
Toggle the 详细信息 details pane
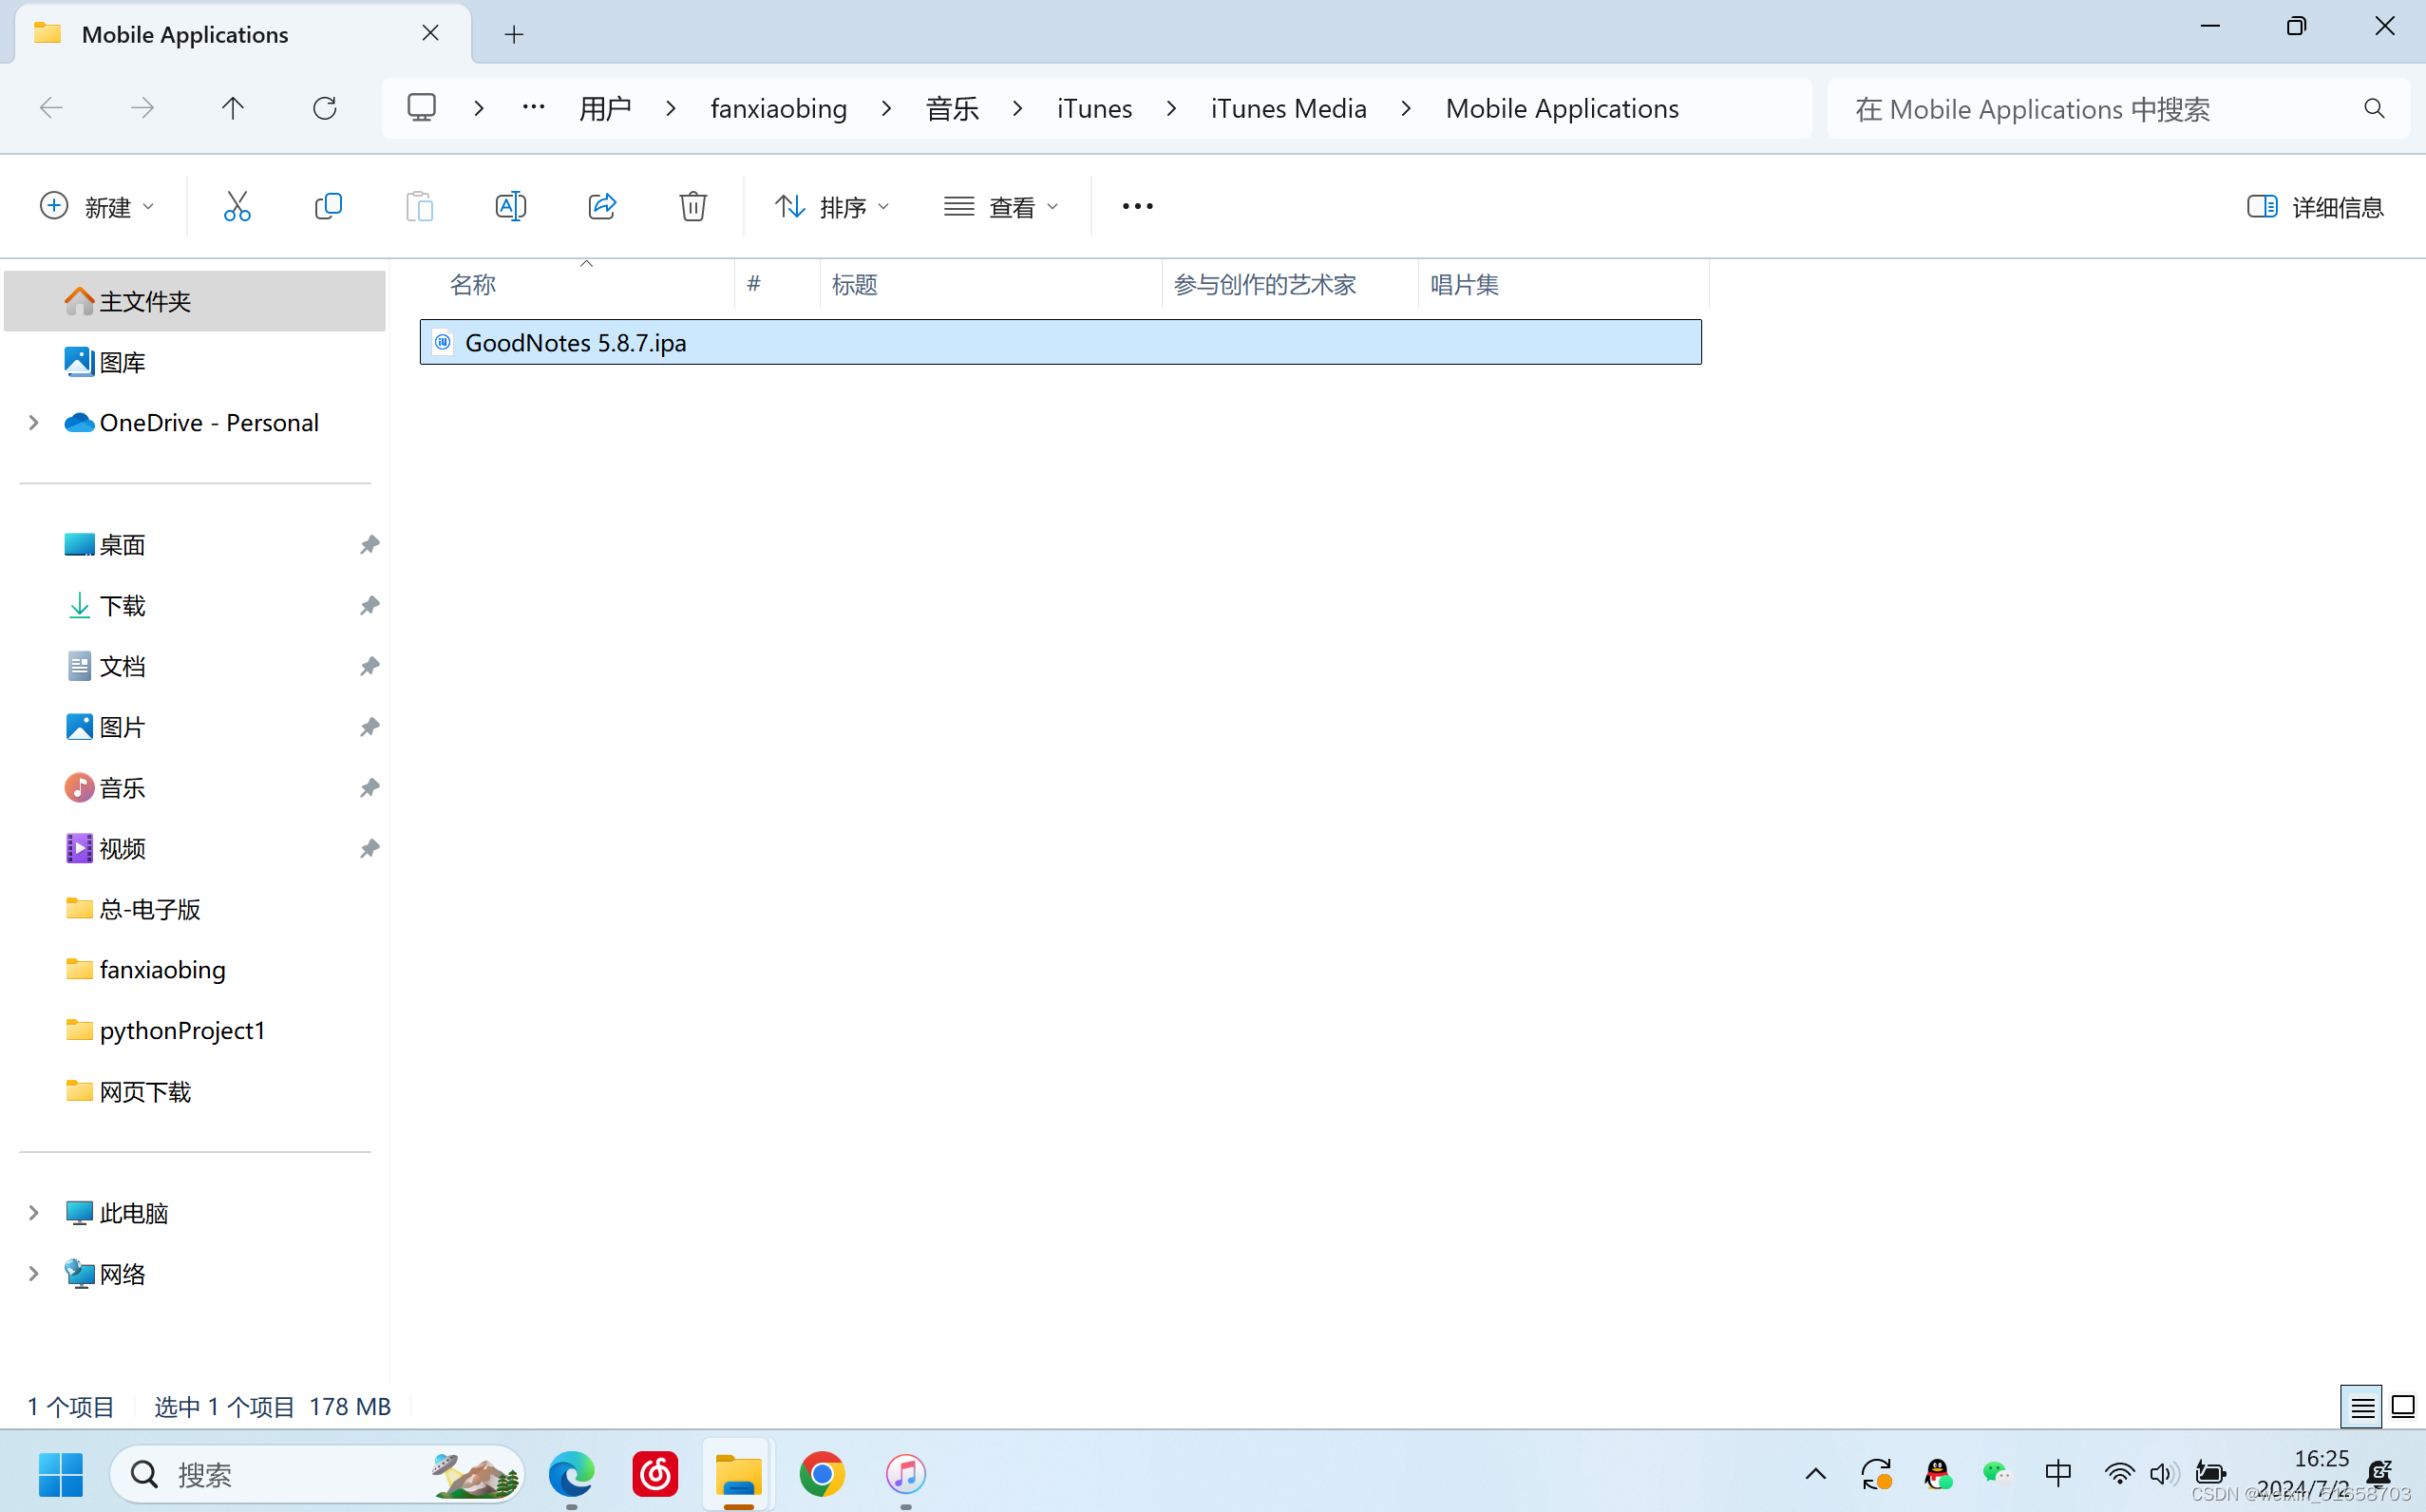coord(2314,206)
